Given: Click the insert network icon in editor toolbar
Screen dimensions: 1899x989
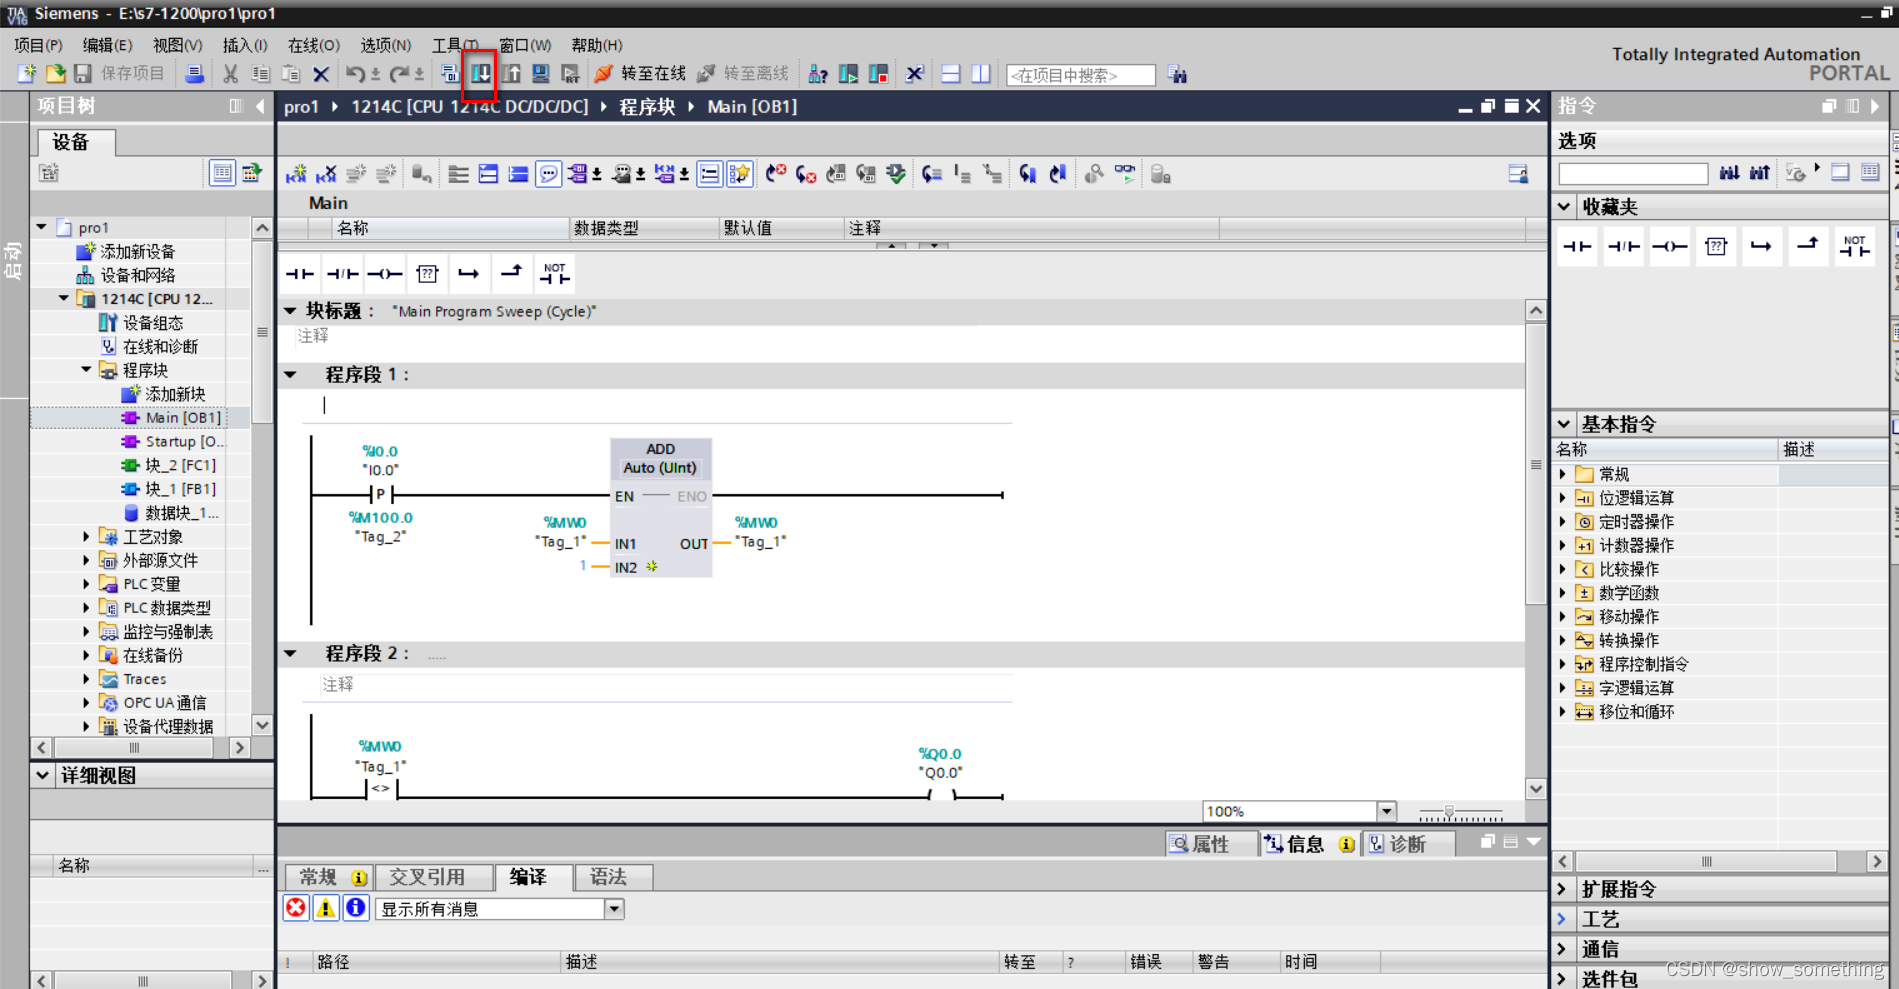Looking at the screenshot, I should point(296,174).
